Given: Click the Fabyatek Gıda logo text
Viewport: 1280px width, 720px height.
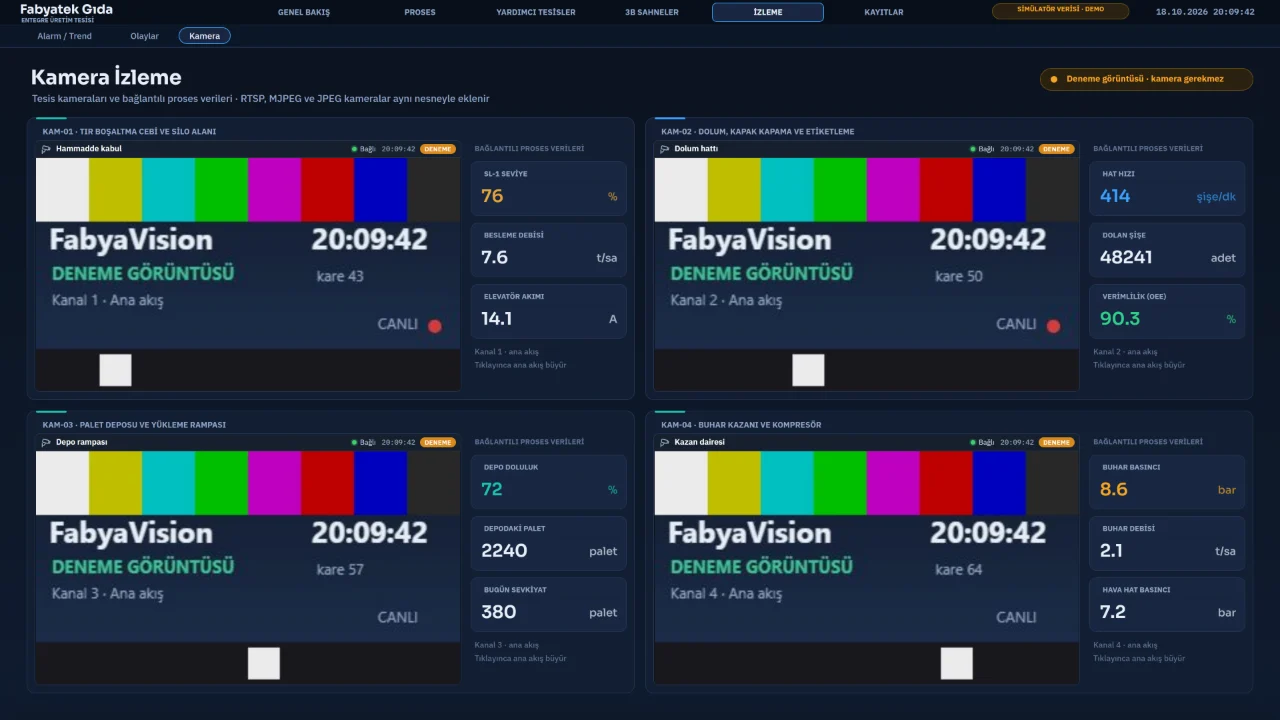Looking at the screenshot, I should point(66,9).
